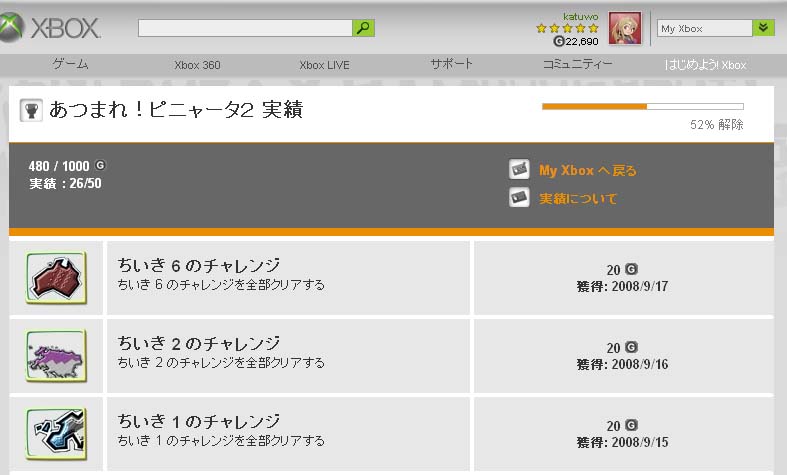
Task: Click the 22,690 gamerscore value
Action: 582,42
